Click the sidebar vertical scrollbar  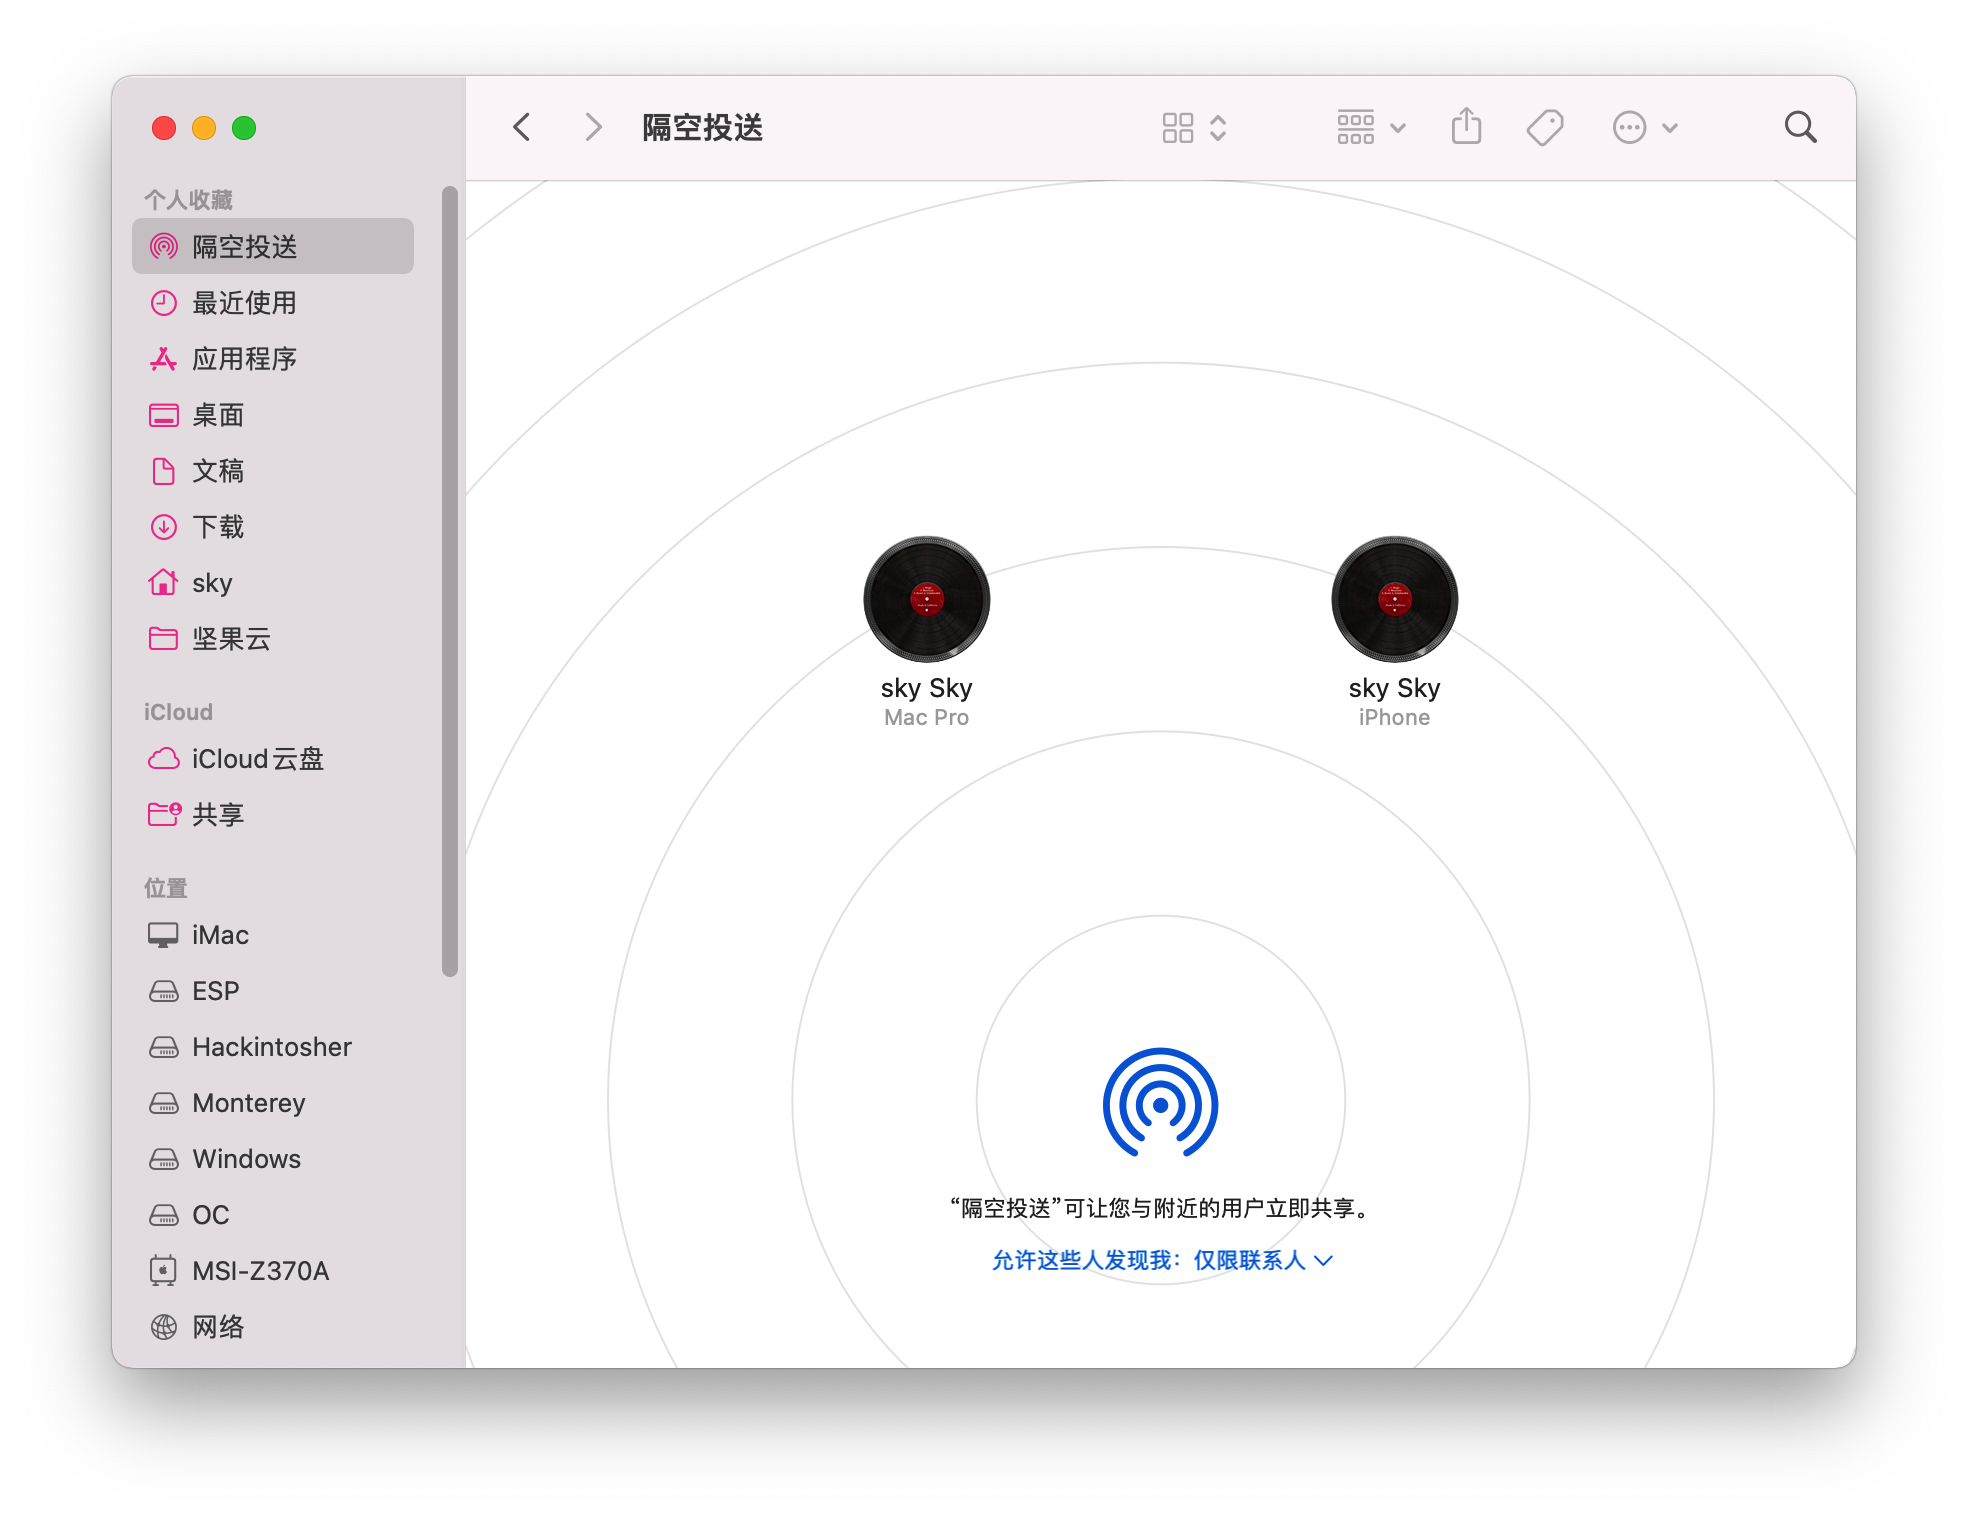coord(450,580)
